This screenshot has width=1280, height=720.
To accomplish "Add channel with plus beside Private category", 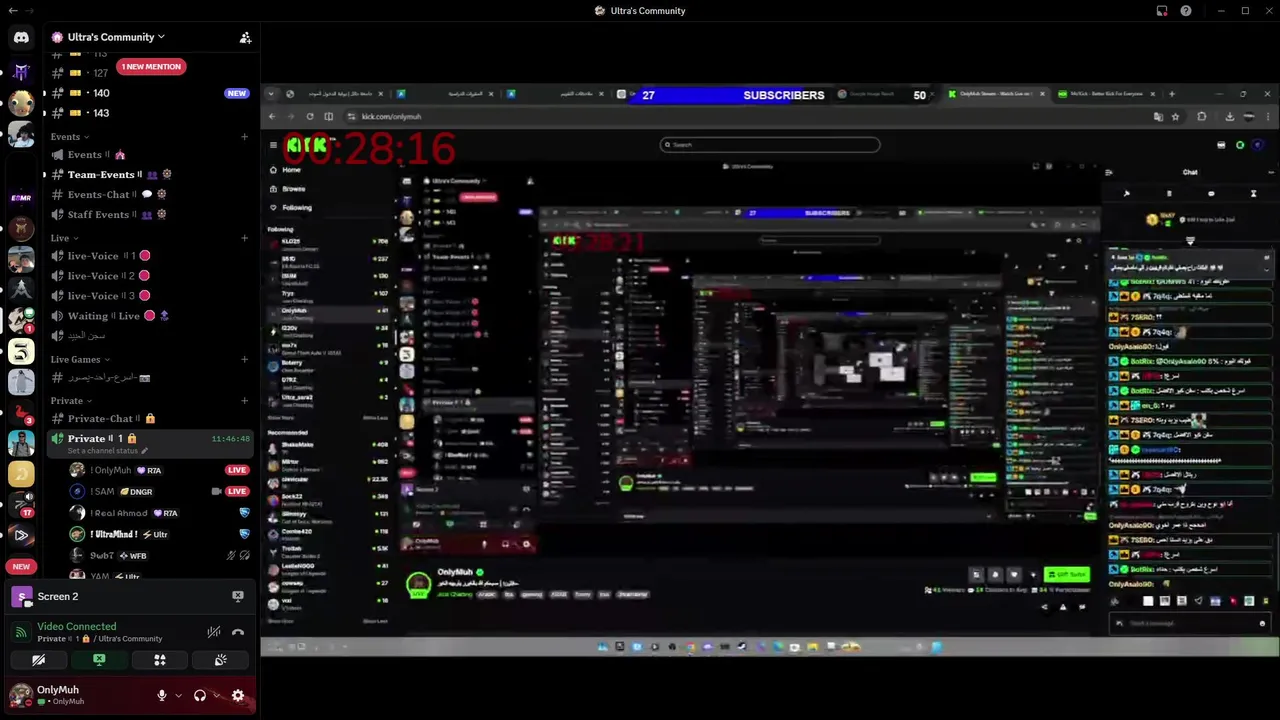I will [x=244, y=401].
